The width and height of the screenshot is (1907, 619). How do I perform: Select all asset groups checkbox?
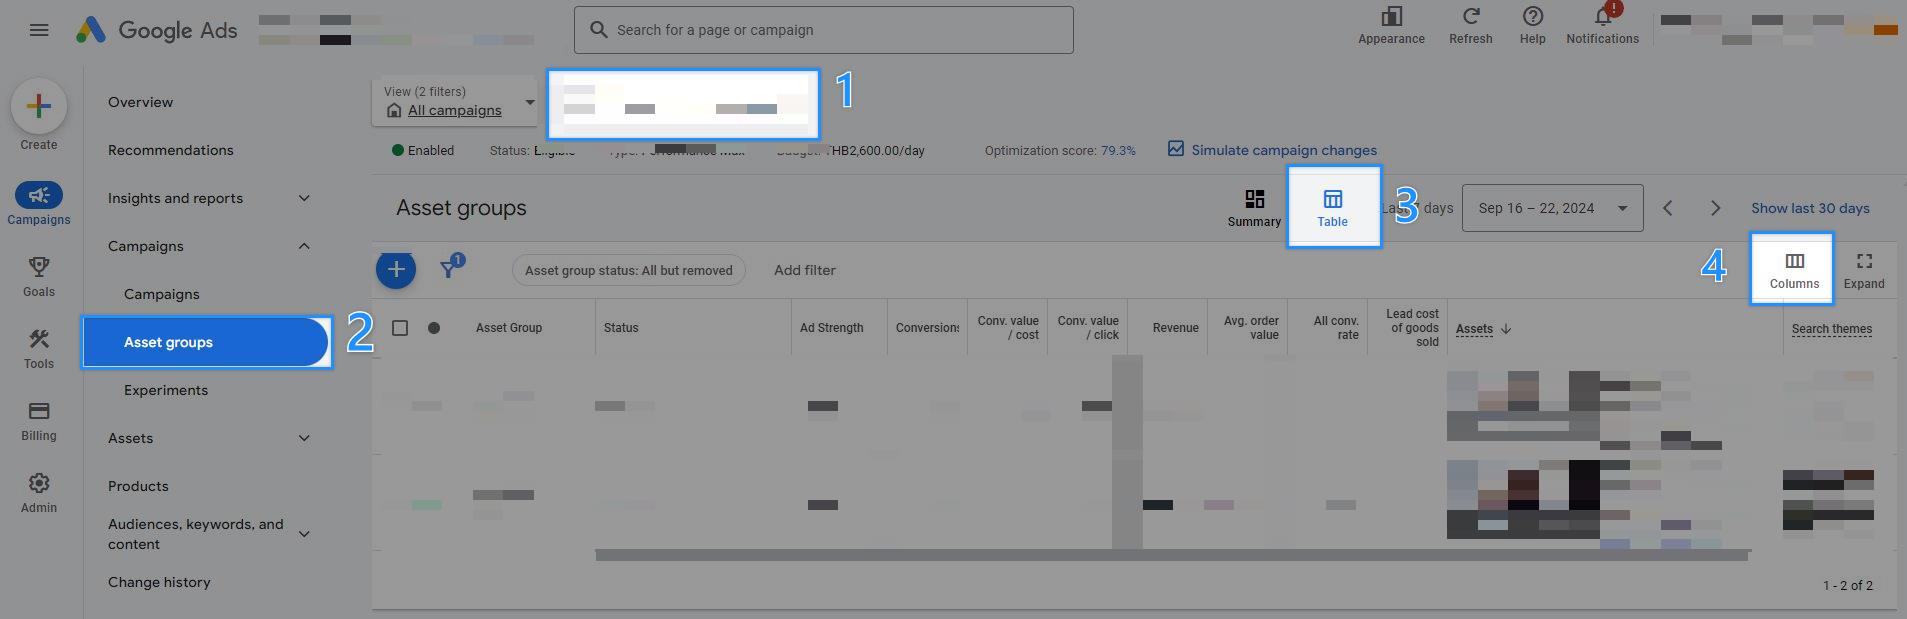(400, 328)
